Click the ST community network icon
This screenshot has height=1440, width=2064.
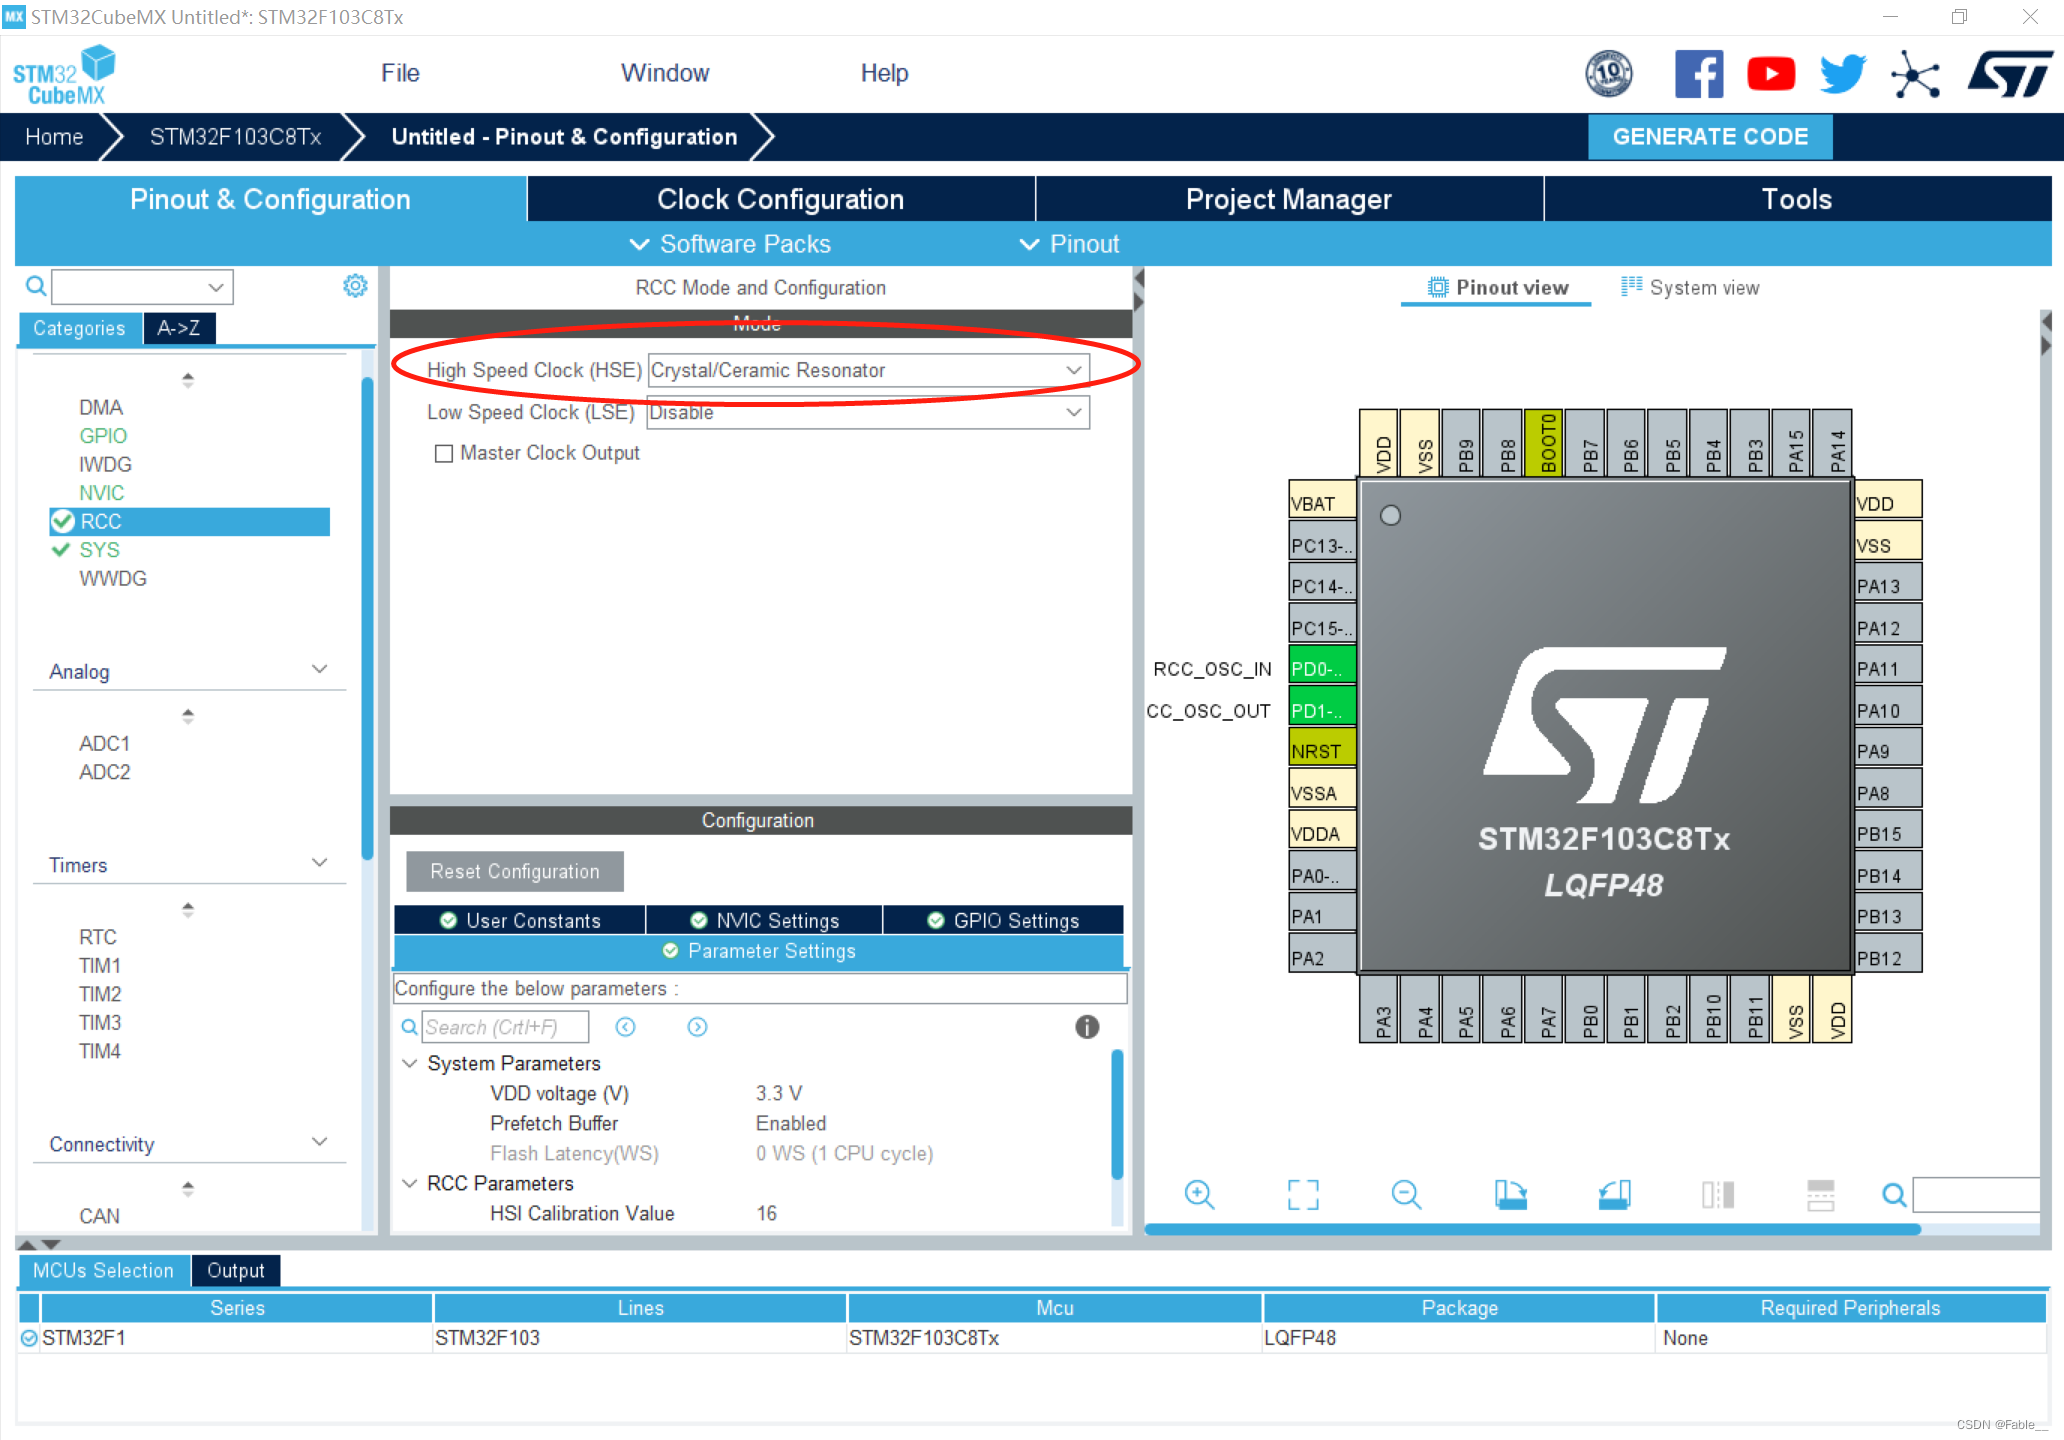[x=1915, y=74]
